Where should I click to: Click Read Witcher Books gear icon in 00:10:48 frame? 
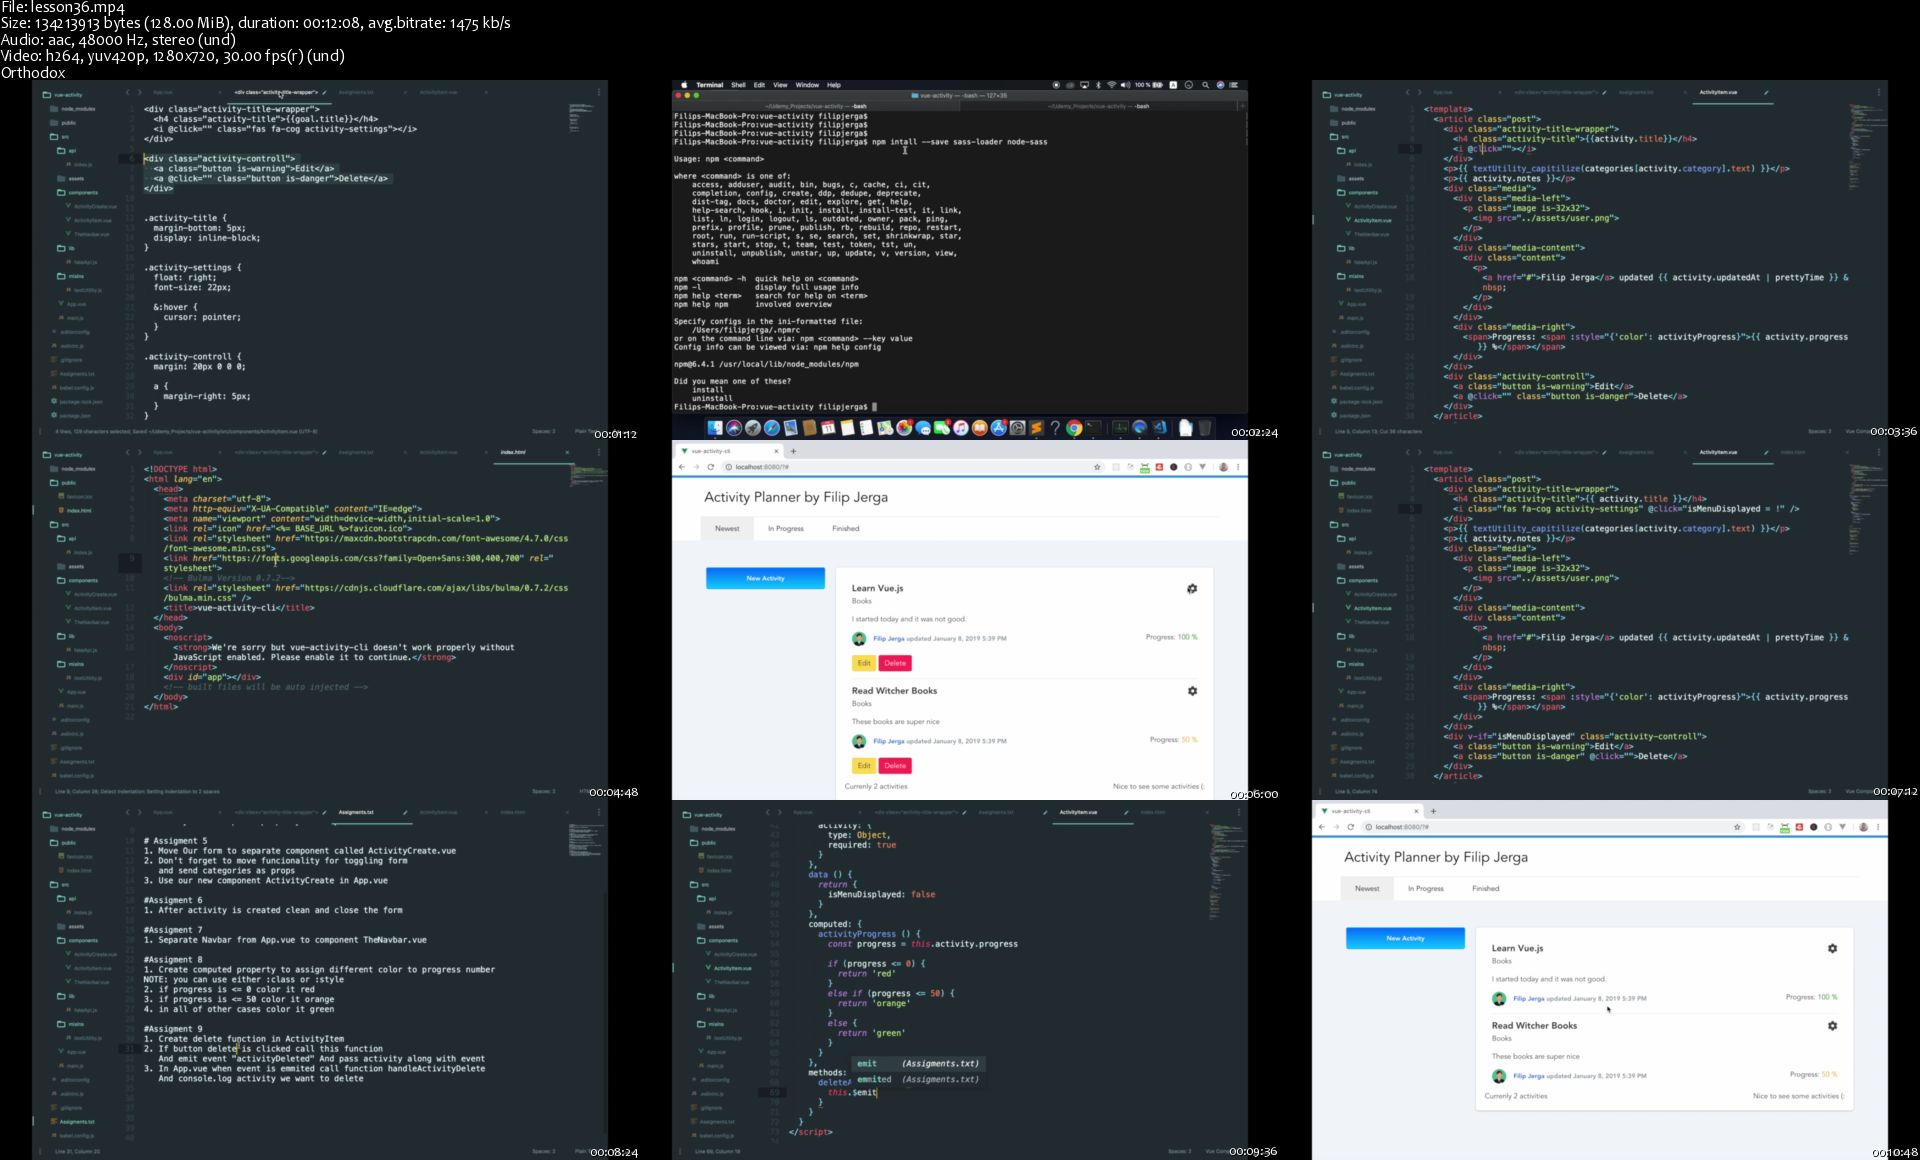(x=1832, y=1026)
